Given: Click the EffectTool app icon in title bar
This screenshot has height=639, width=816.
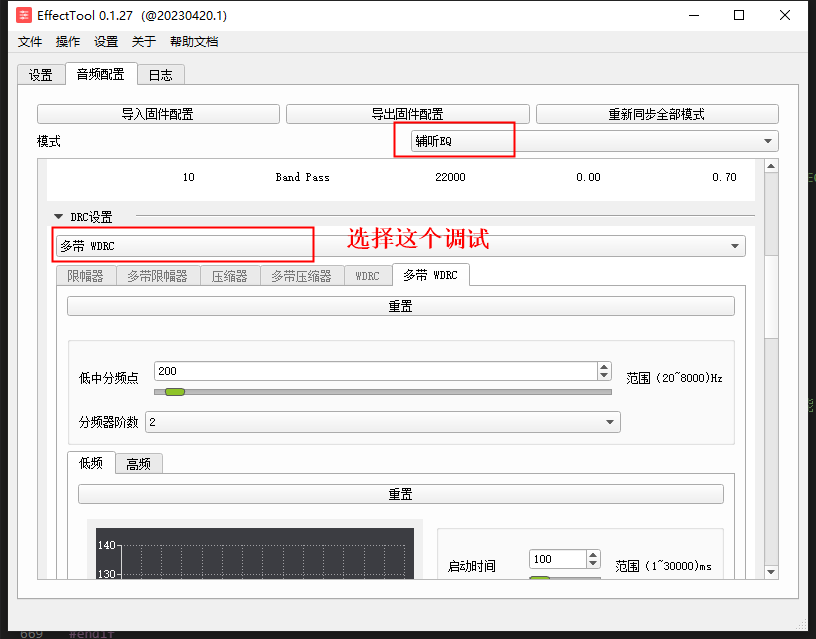Looking at the screenshot, I should pyautogui.click(x=23, y=15).
